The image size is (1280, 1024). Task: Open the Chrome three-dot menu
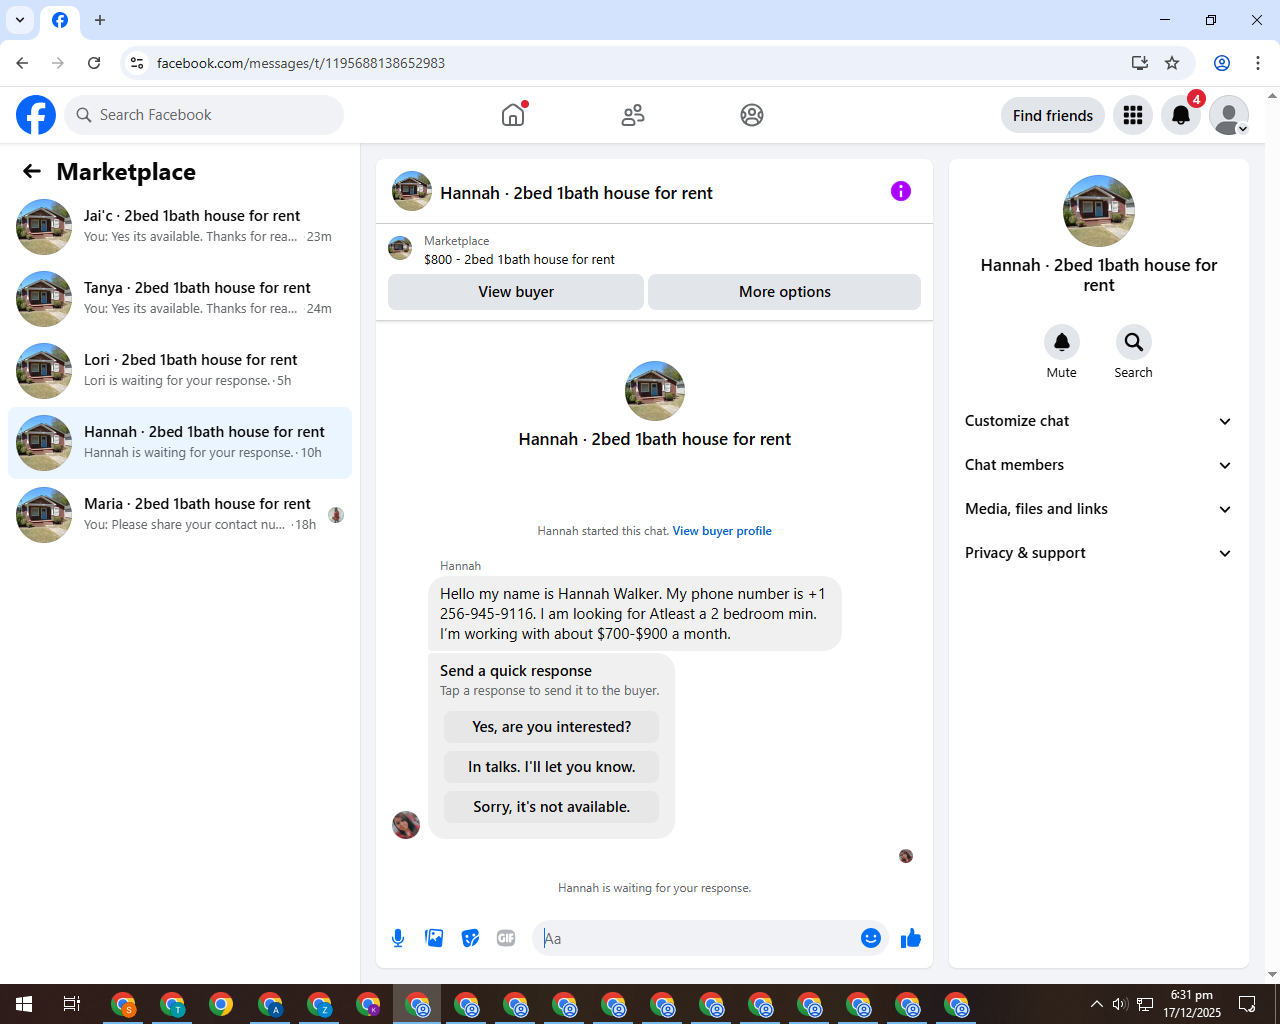(1258, 63)
